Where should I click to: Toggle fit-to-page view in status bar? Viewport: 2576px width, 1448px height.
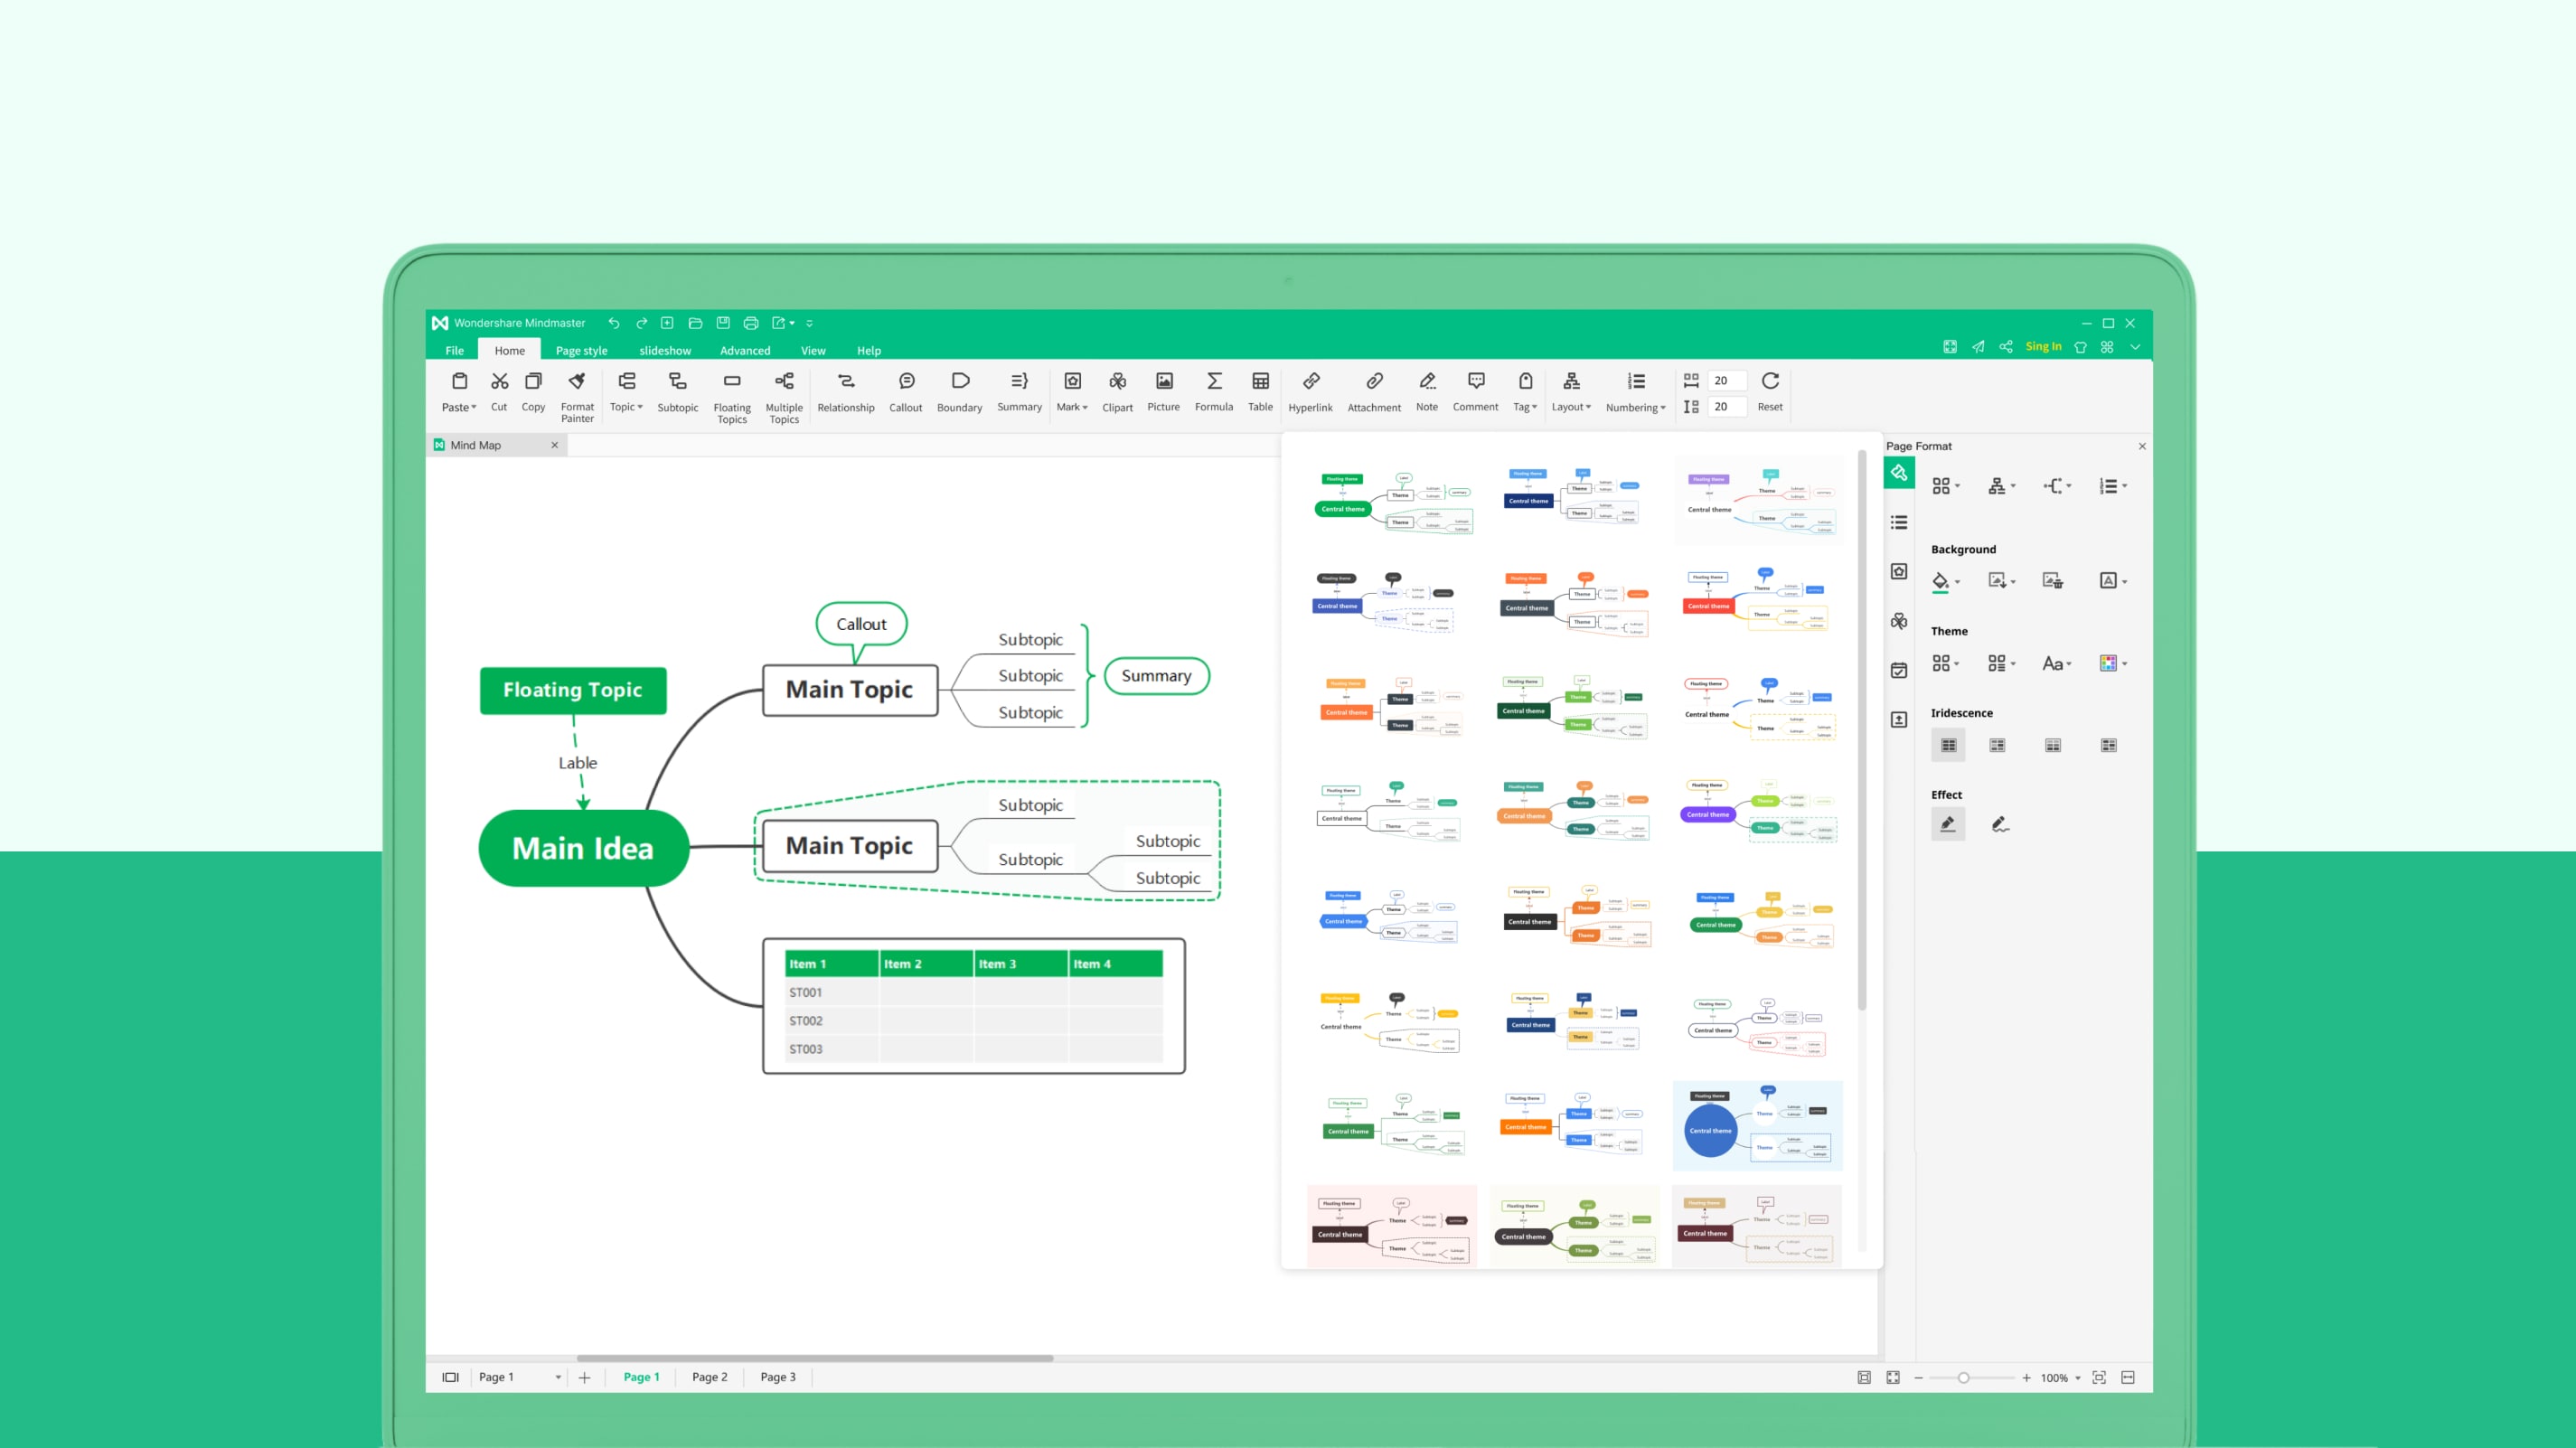click(1864, 1378)
